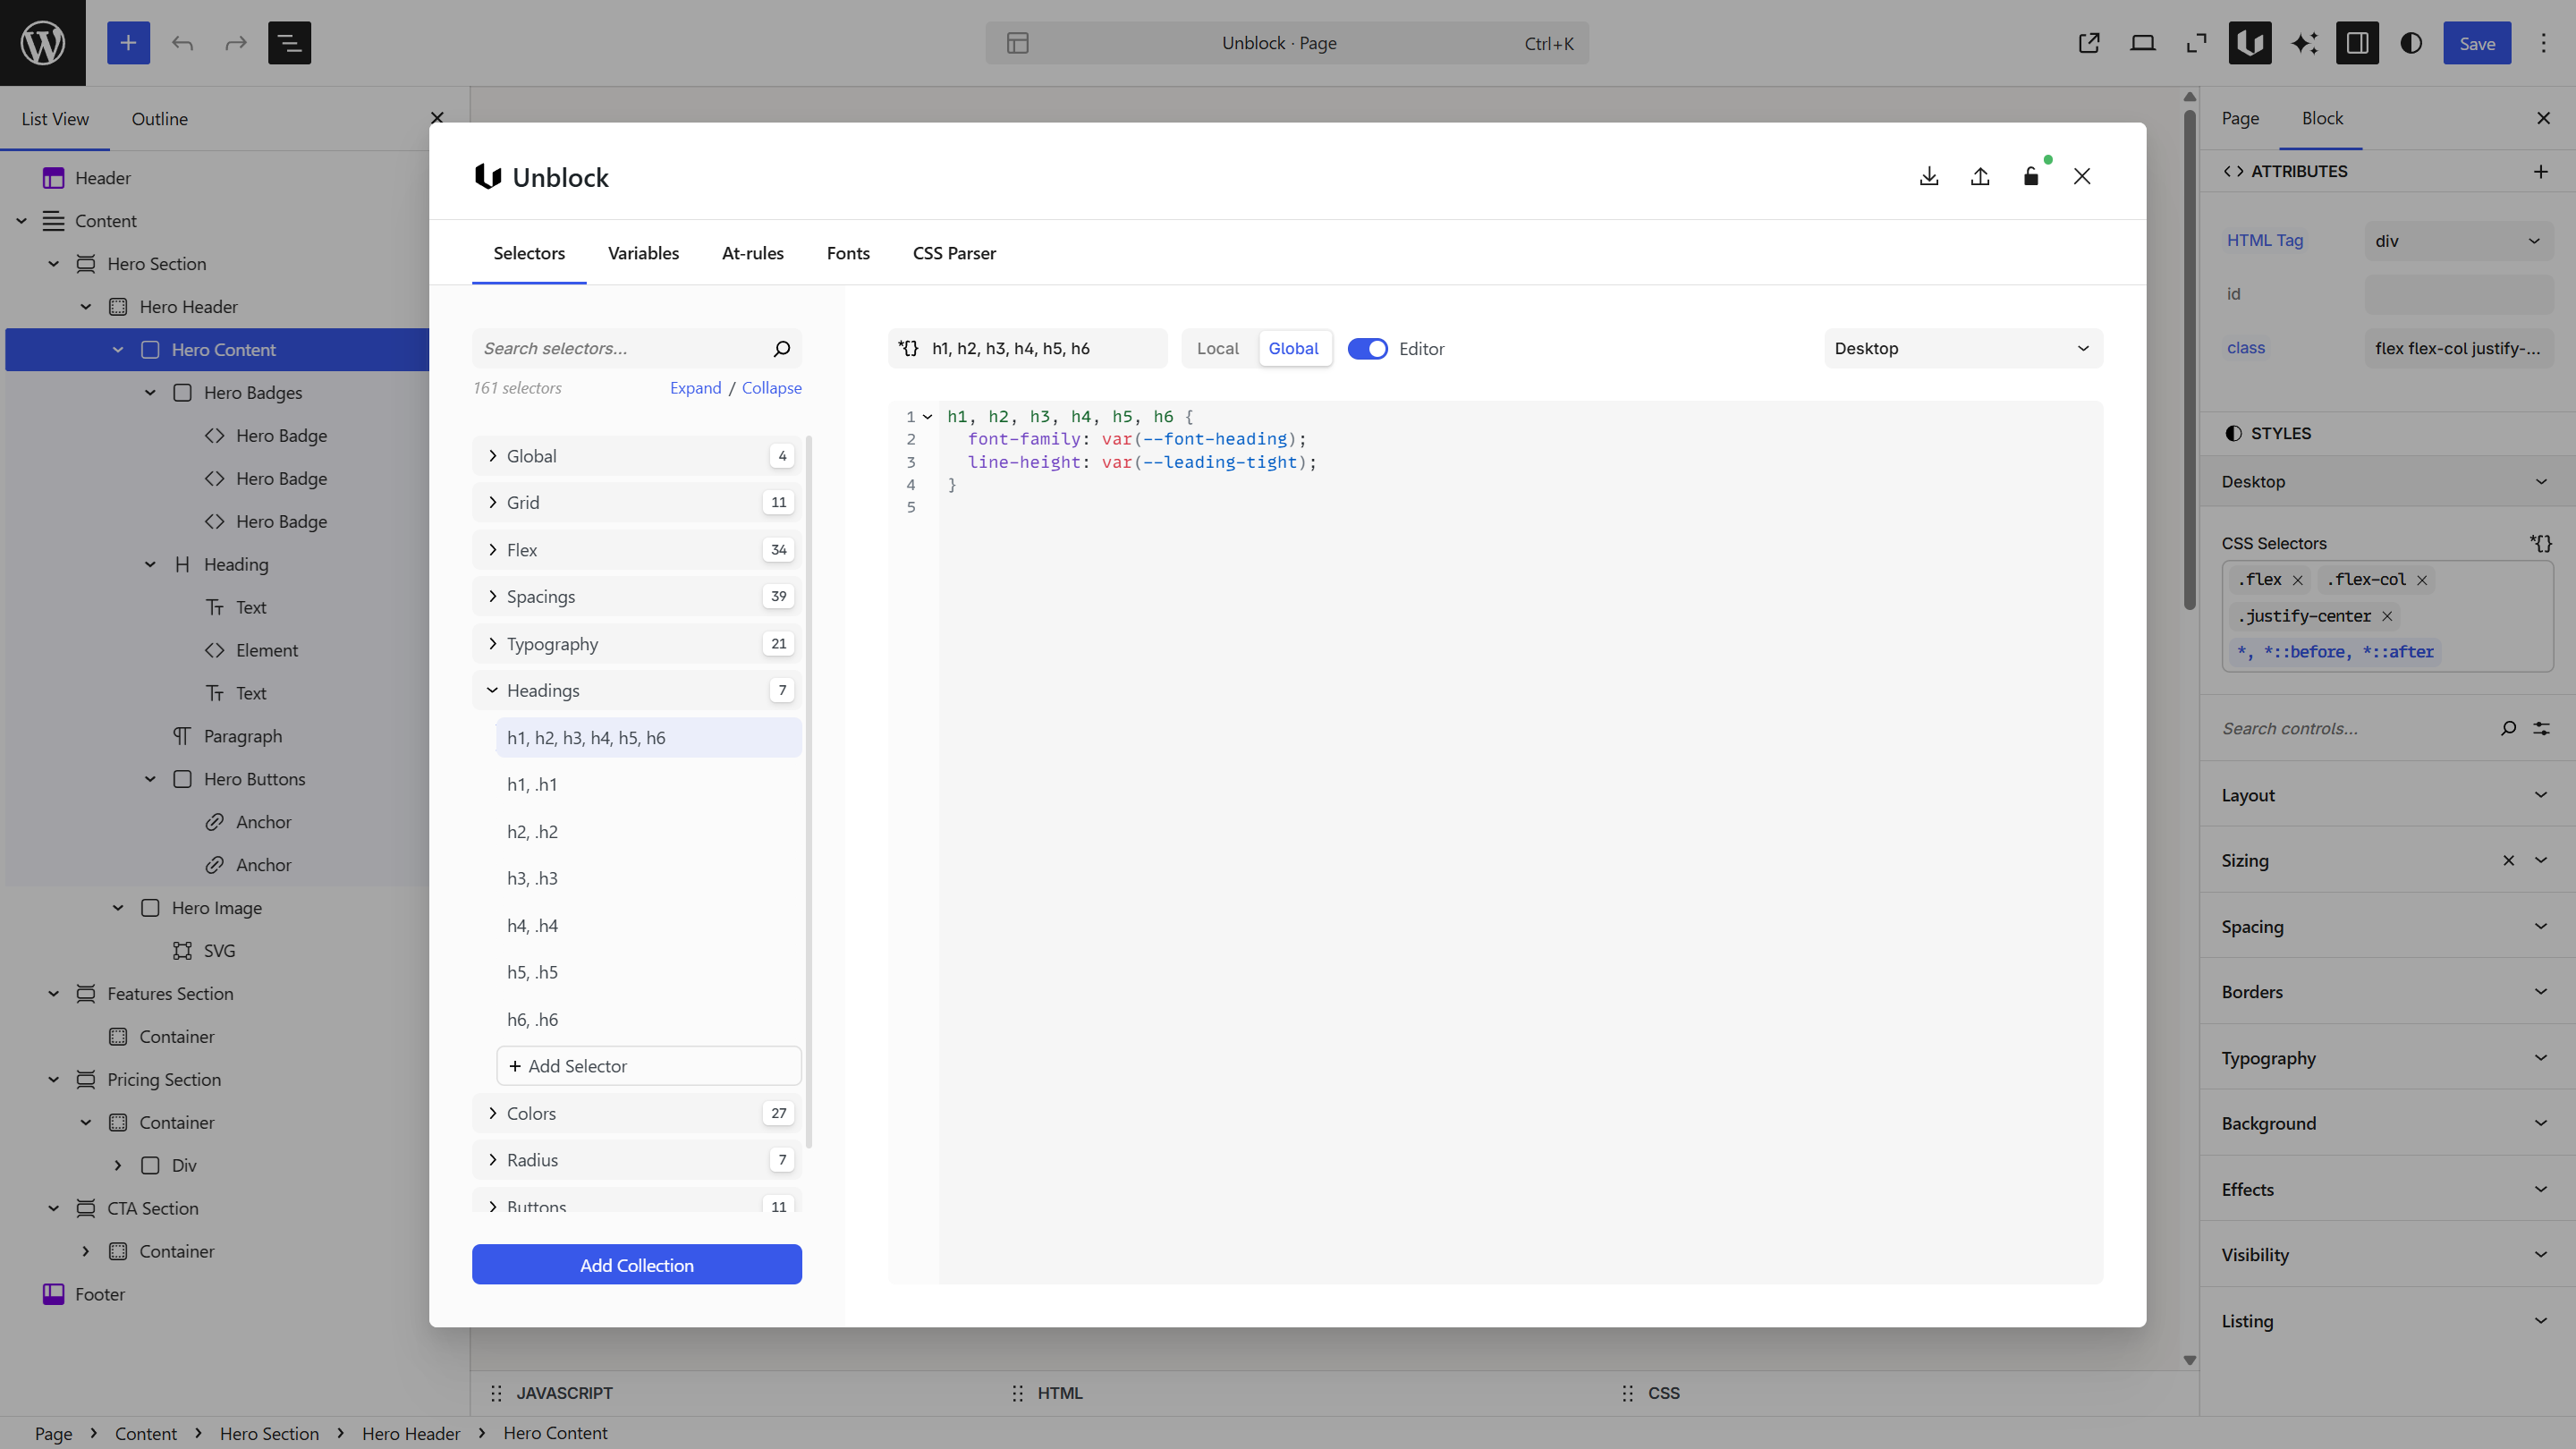Image resolution: width=2576 pixels, height=1449 pixels.
Task: Click the Add Collection button
Action: [636, 1264]
